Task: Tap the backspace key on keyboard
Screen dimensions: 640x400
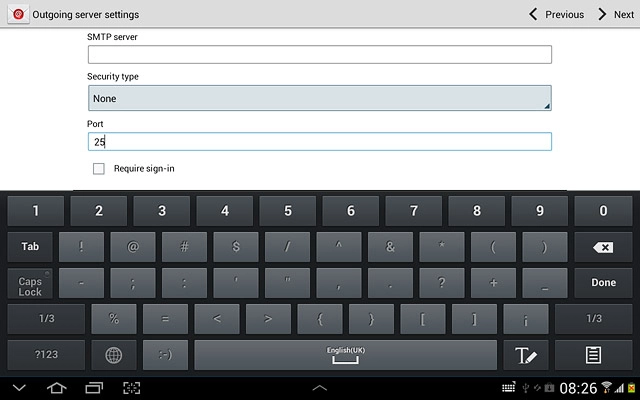Action: tap(603, 247)
